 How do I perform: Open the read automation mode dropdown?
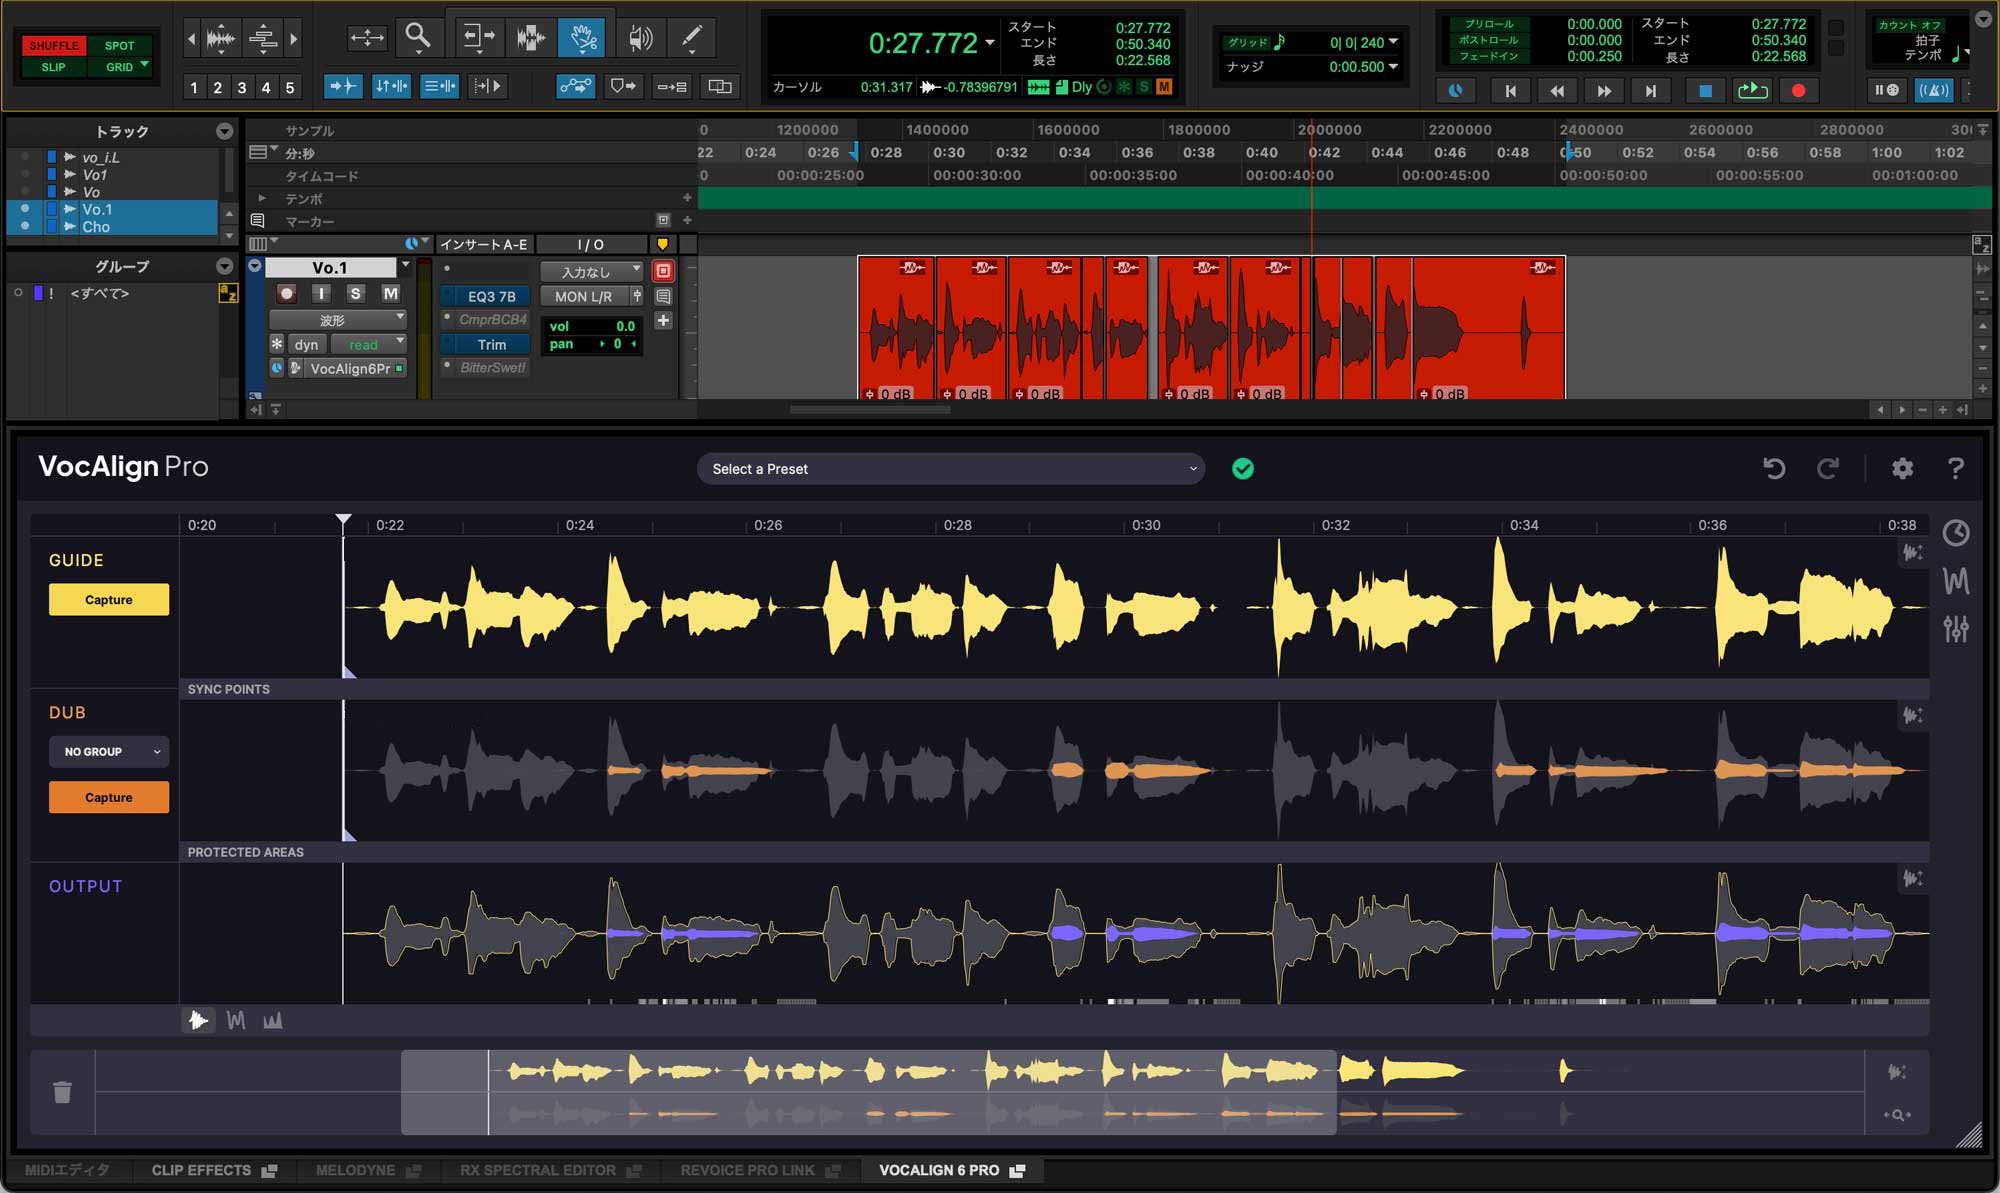pyautogui.click(x=369, y=344)
